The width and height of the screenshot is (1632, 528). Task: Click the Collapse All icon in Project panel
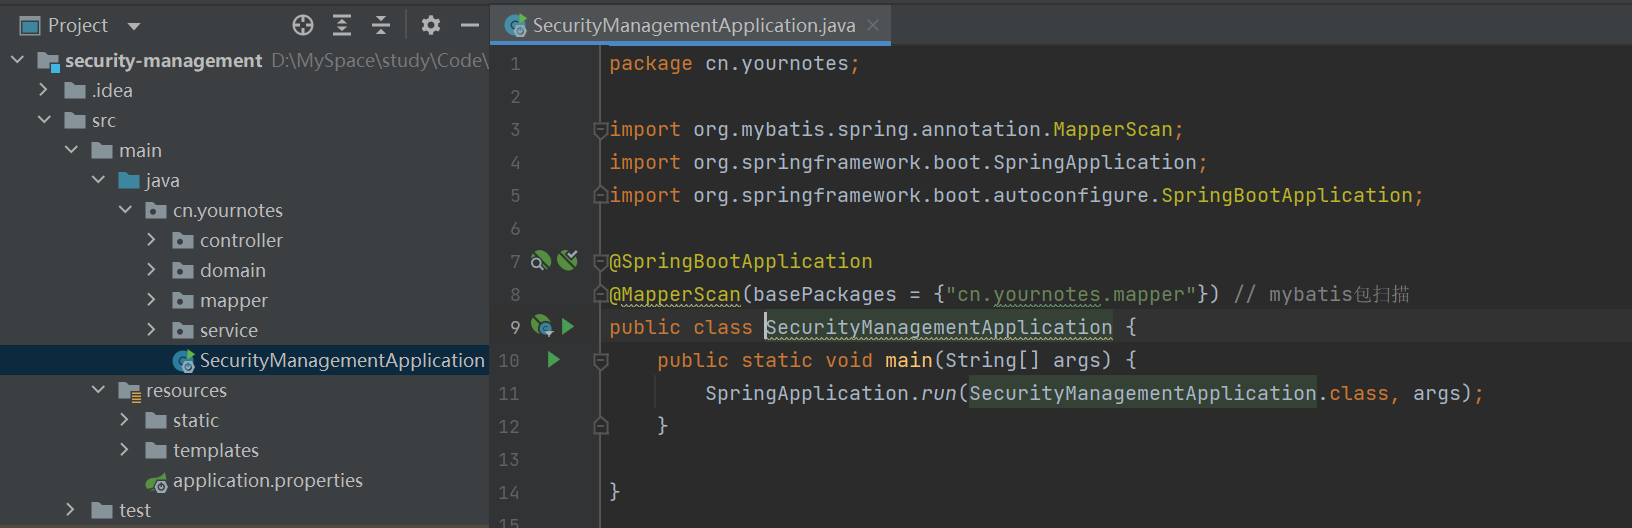(381, 25)
